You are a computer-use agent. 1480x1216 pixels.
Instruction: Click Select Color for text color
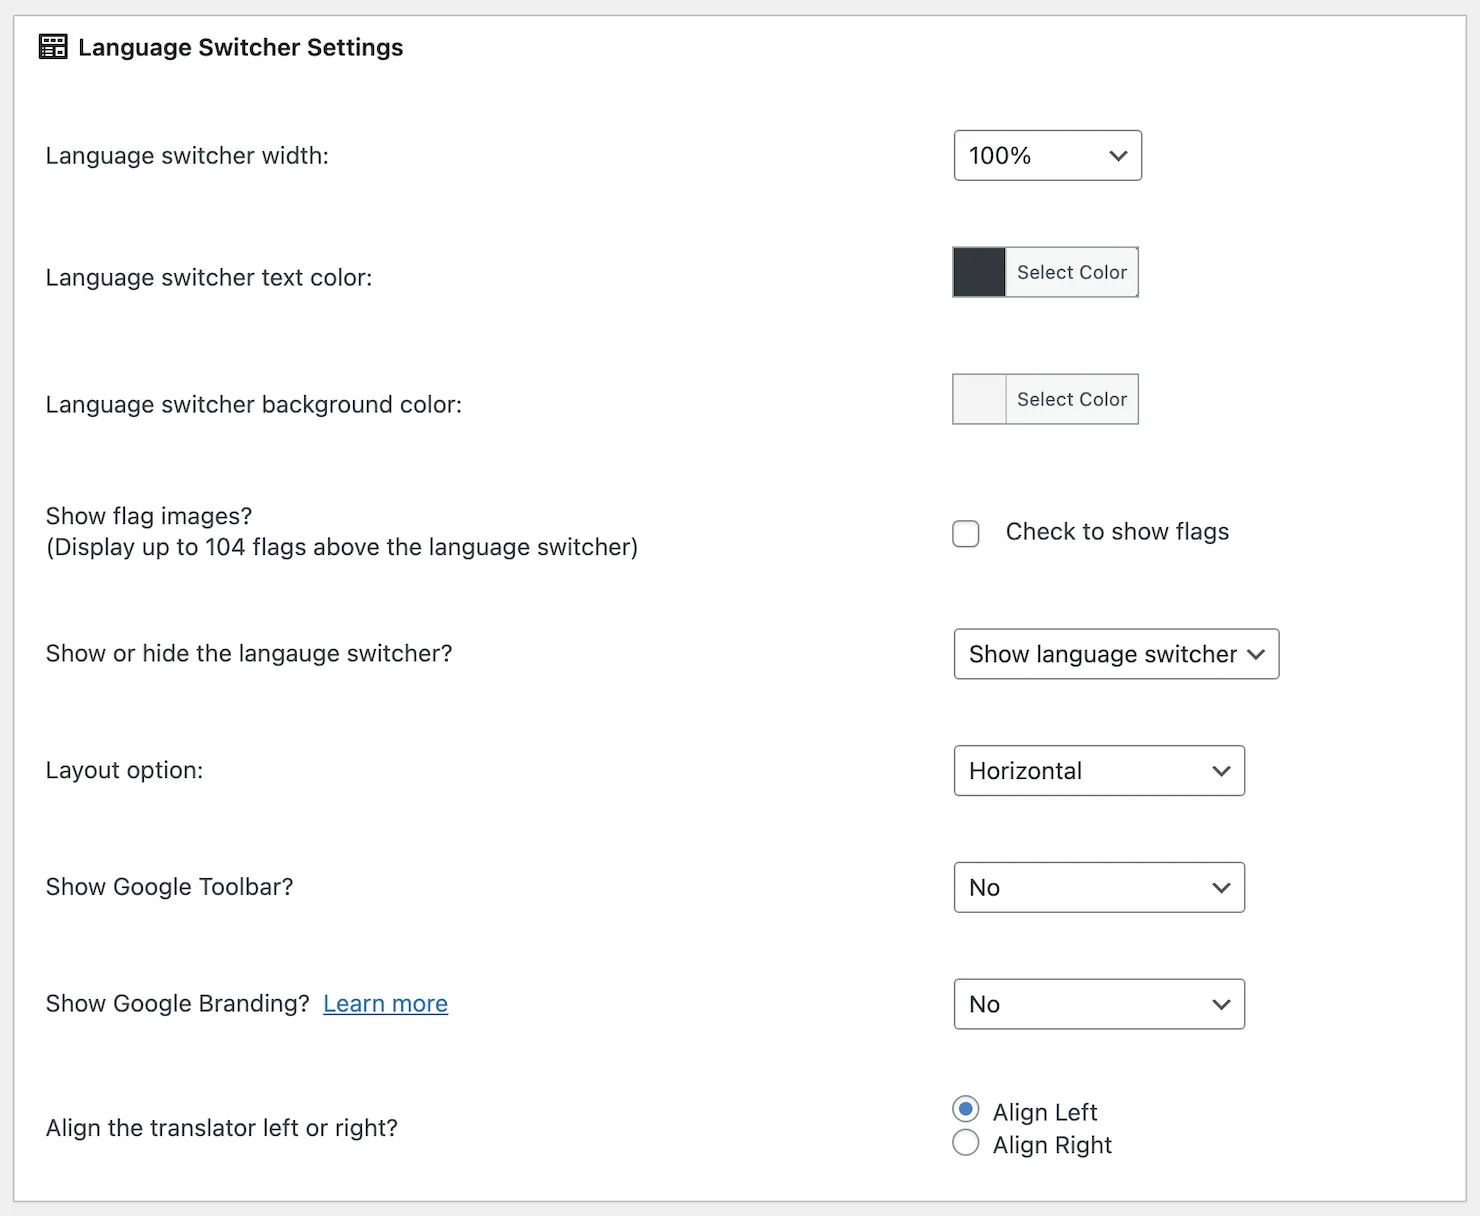(x=1071, y=272)
